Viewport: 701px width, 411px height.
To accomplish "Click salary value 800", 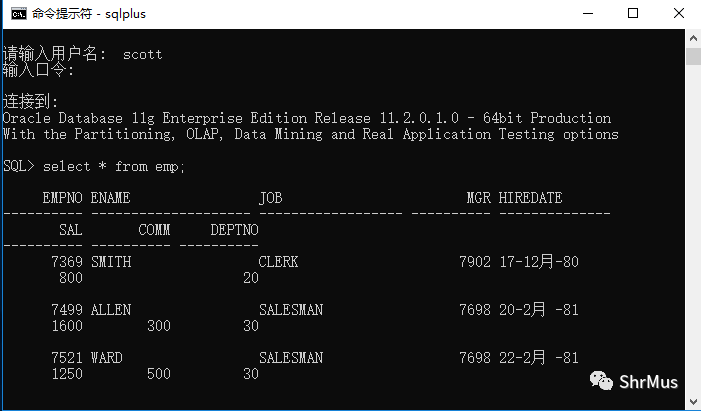I will pos(71,278).
